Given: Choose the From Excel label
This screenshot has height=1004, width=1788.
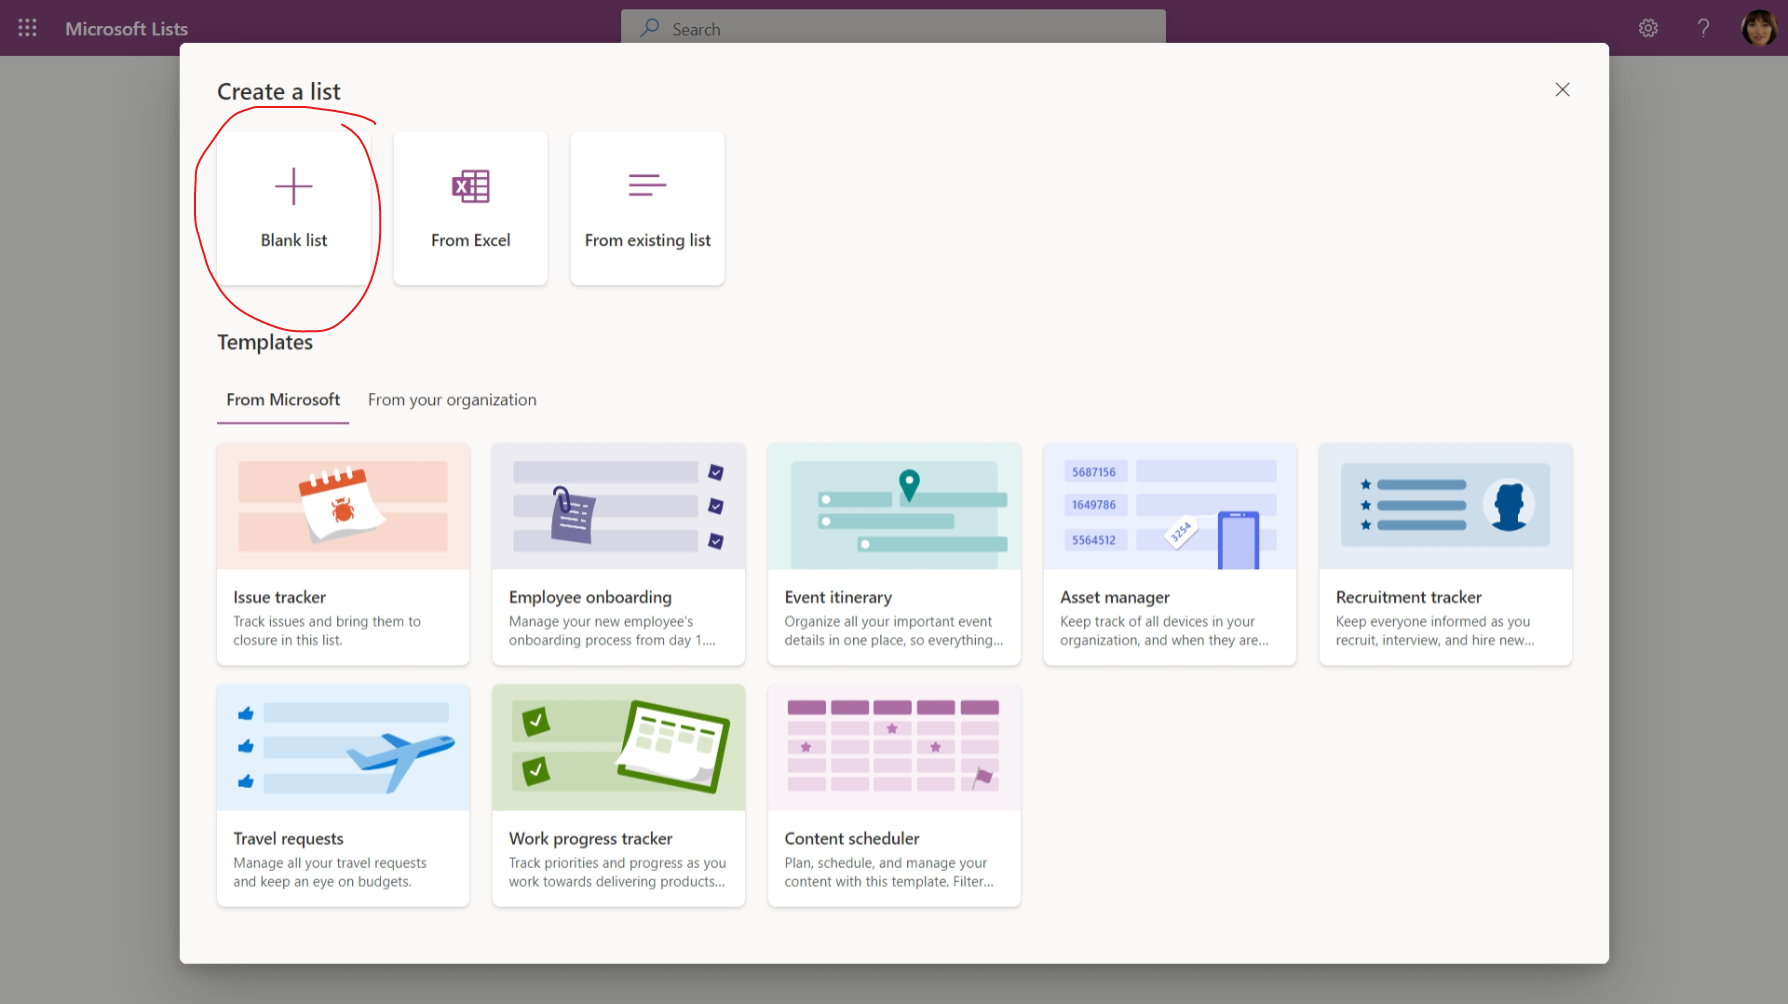Looking at the screenshot, I should [x=471, y=240].
